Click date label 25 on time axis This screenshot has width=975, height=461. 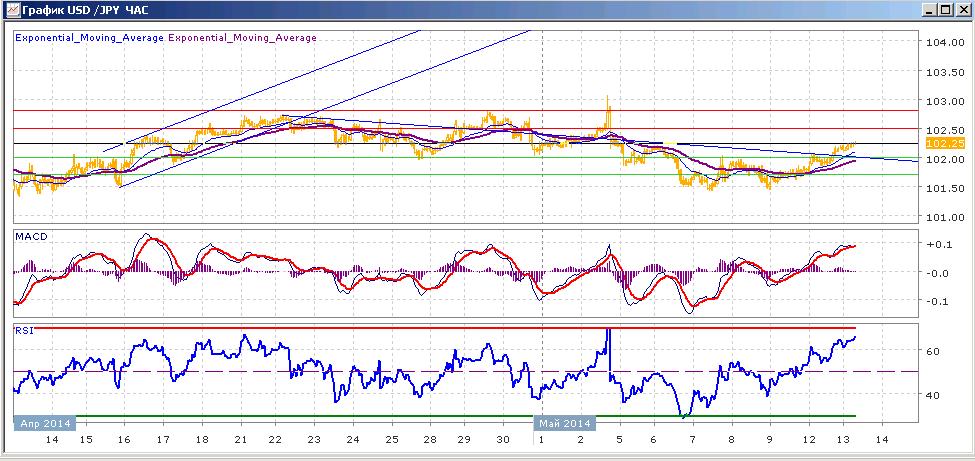point(390,440)
